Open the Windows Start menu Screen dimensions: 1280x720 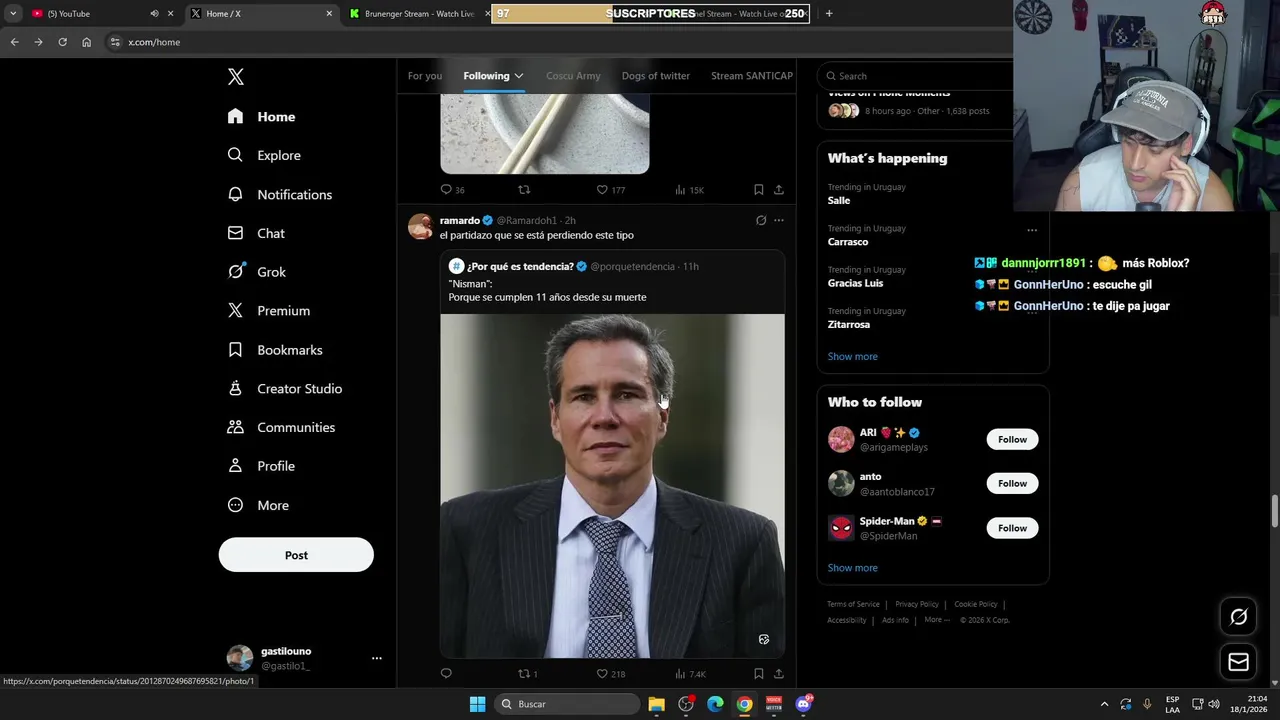point(477,704)
